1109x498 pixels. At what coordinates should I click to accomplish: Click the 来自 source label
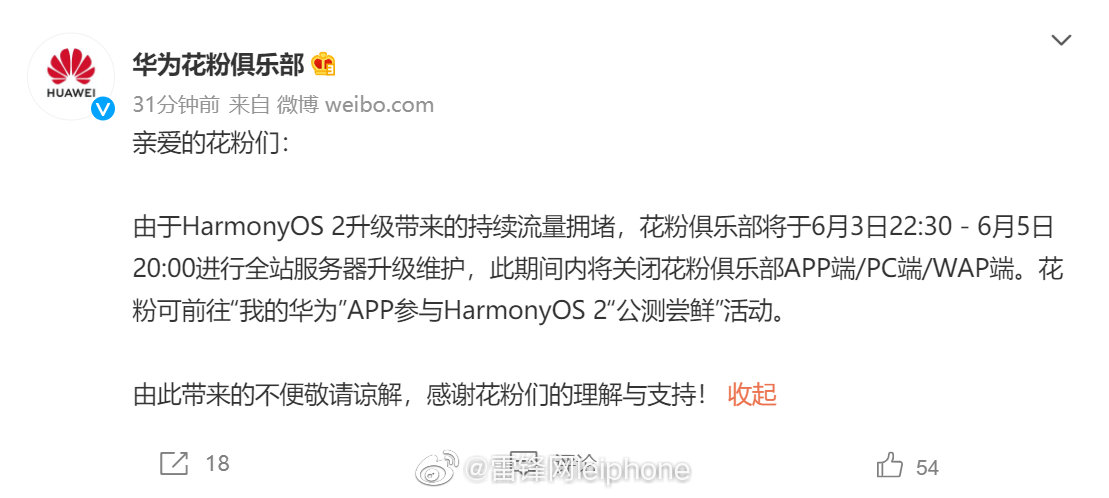pos(250,105)
